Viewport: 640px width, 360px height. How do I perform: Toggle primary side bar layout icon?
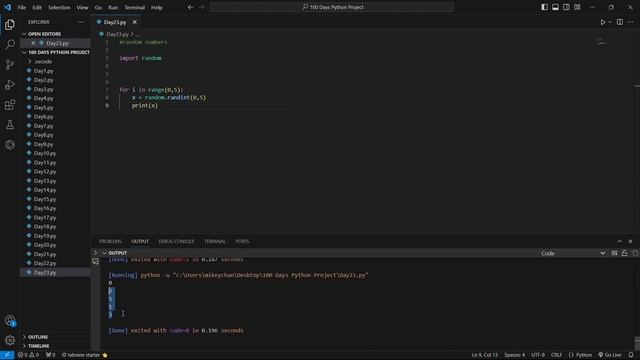click(544, 7)
